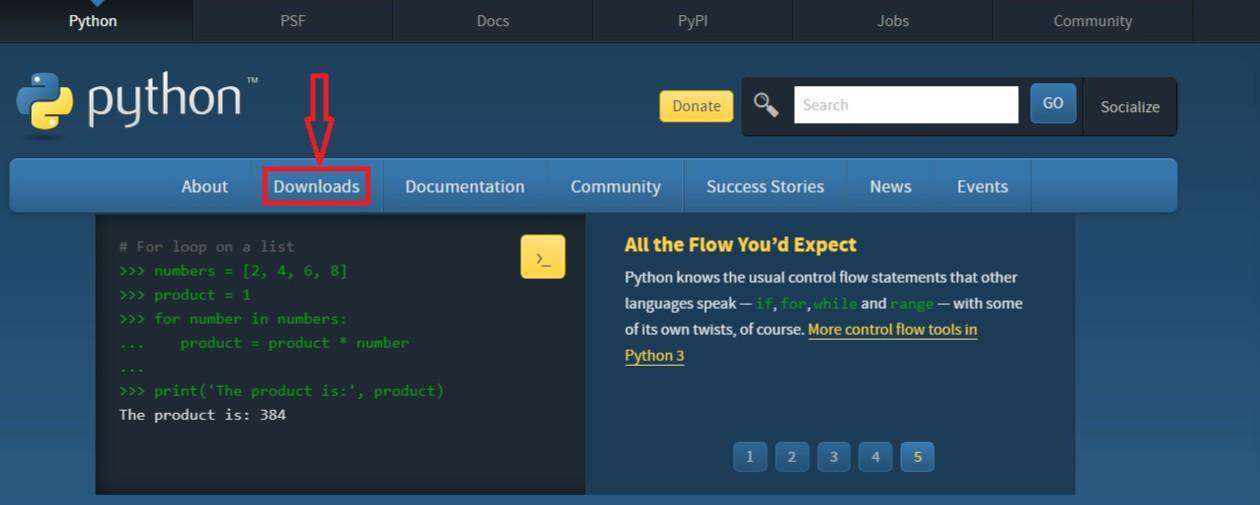Click into the Search field
This screenshot has height=505, width=1260.
[906, 105]
